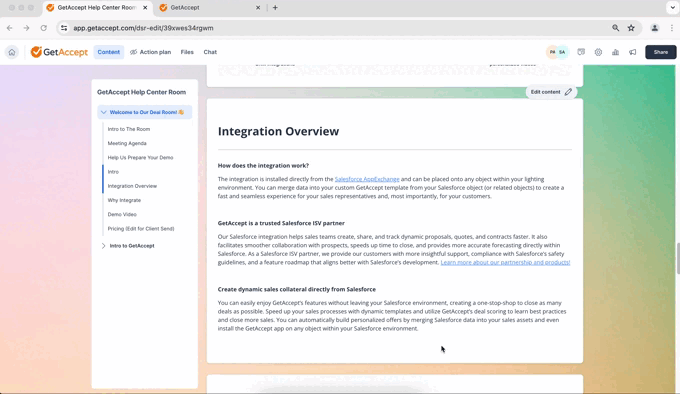
Task: Click 'How does the integration work?' heading
Action: point(263,166)
